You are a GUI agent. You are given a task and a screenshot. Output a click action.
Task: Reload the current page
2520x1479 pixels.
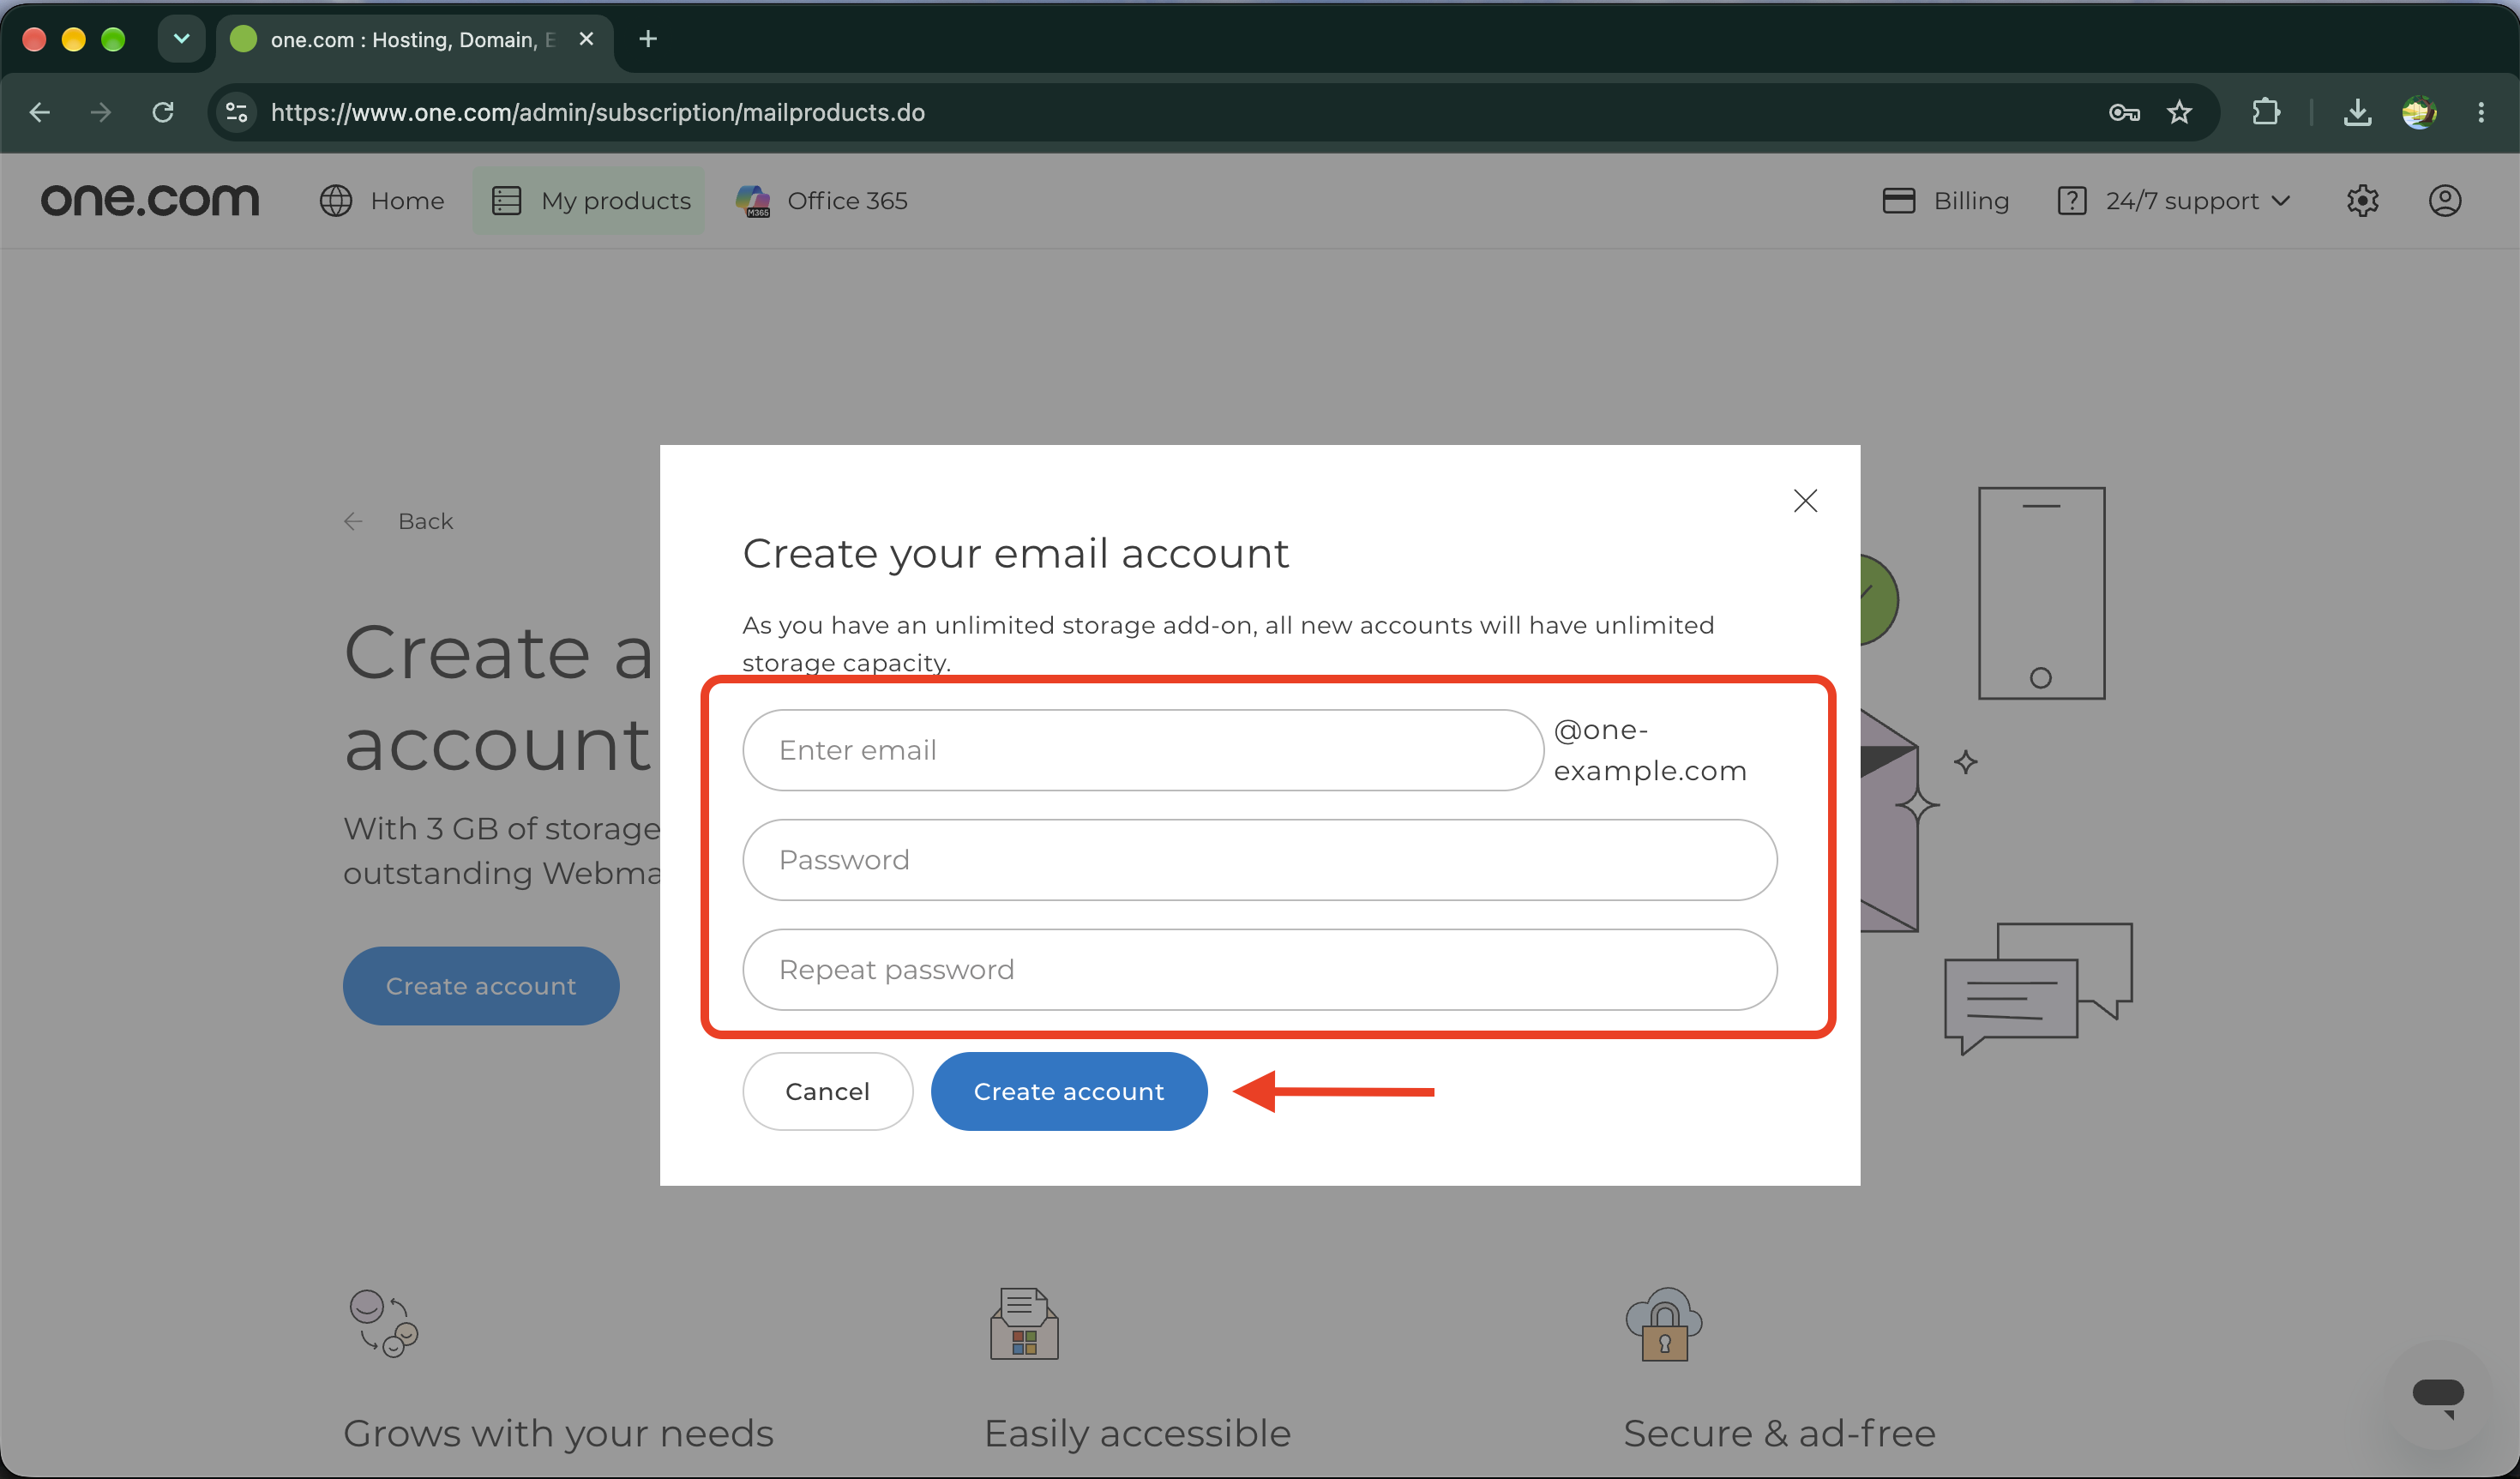[163, 112]
